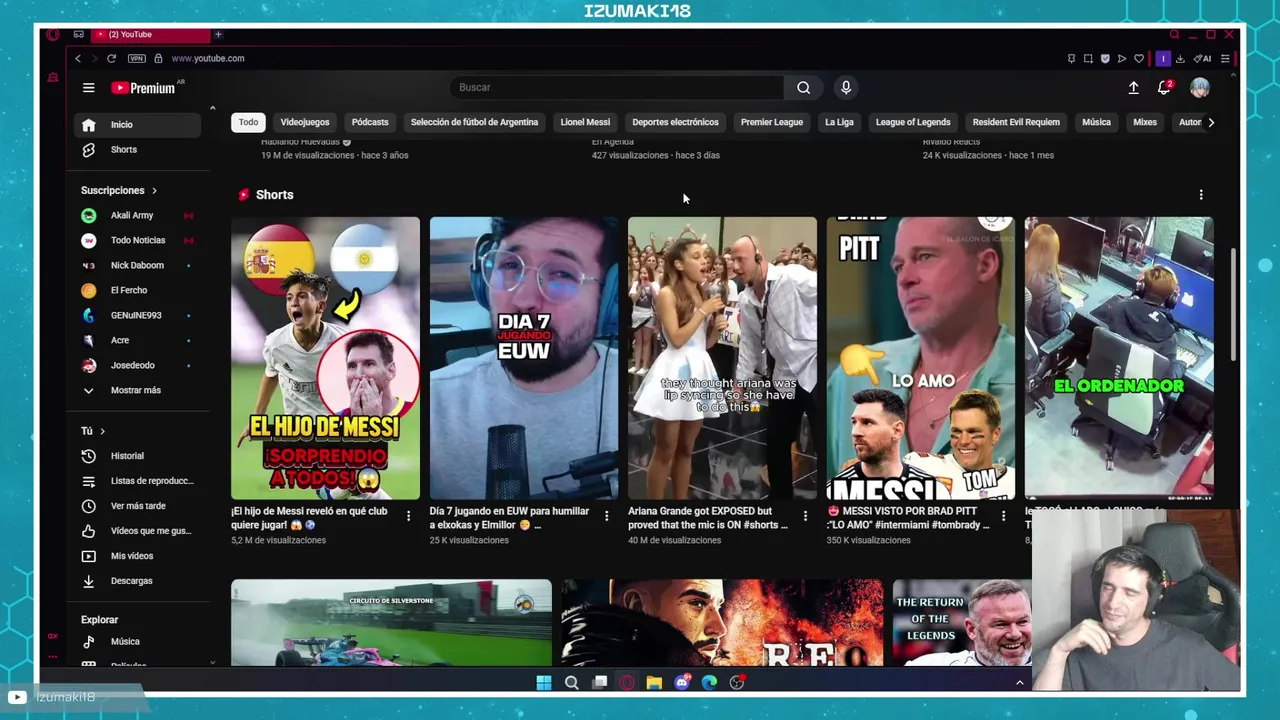1280x720 pixels.
Task: Open the notifications bell
Action: pyautogui.click(x=1164, y=88)
